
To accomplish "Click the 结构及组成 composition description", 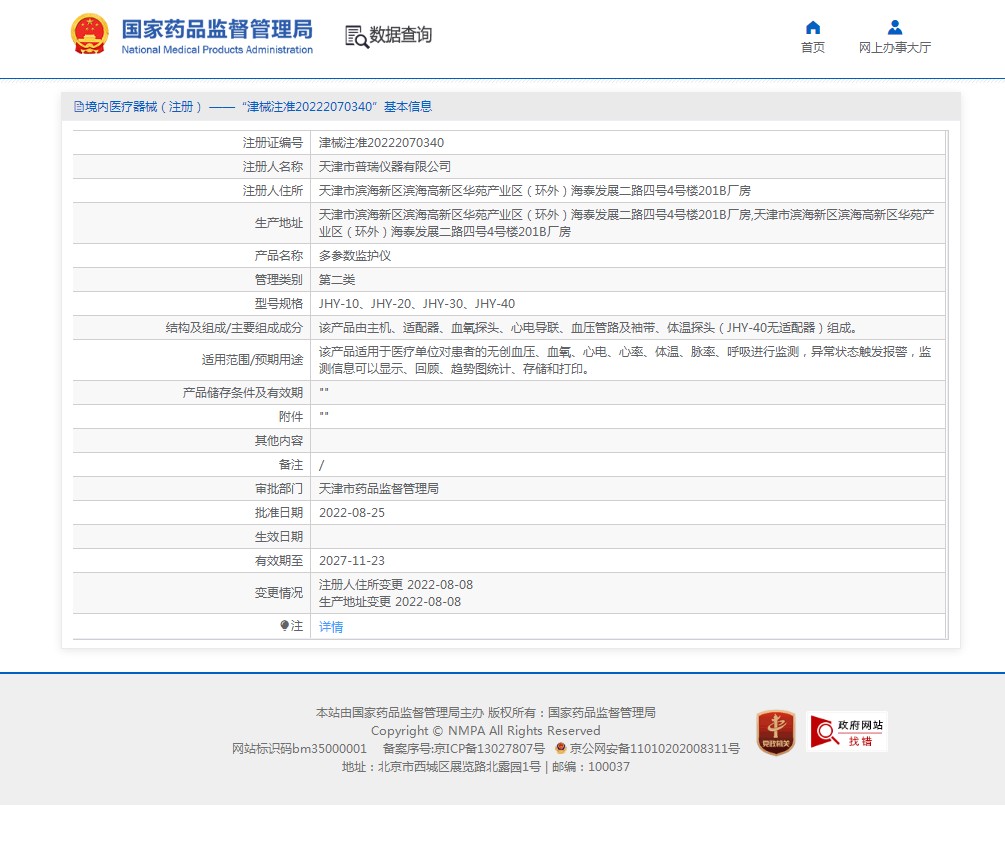I will click(588, 328).
